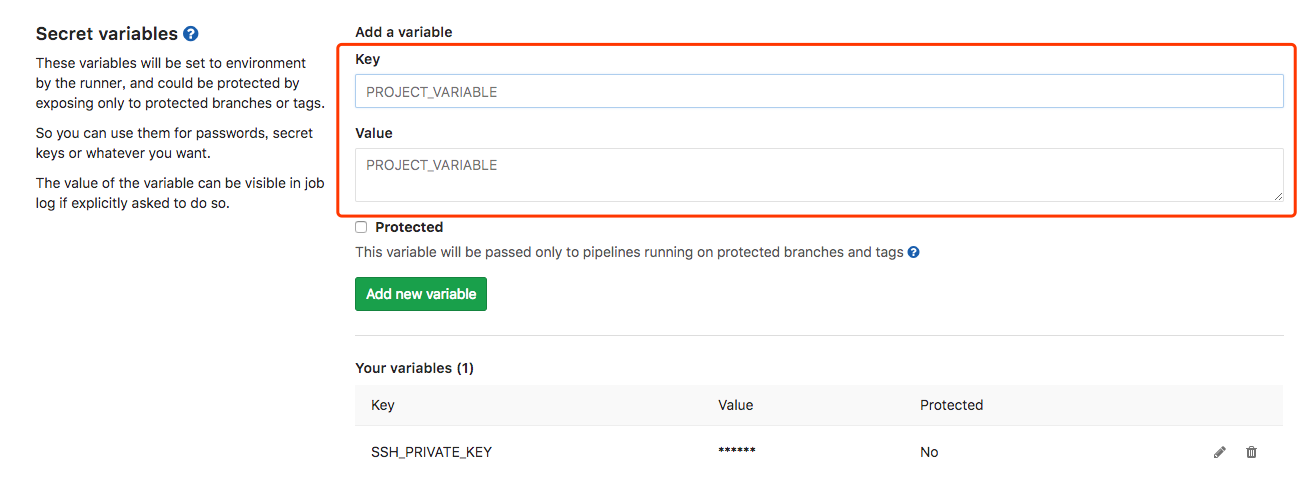This screenshot has height=482, width=1313.
Task: Click the Key field label above the input
Action: tap(367, 59)
